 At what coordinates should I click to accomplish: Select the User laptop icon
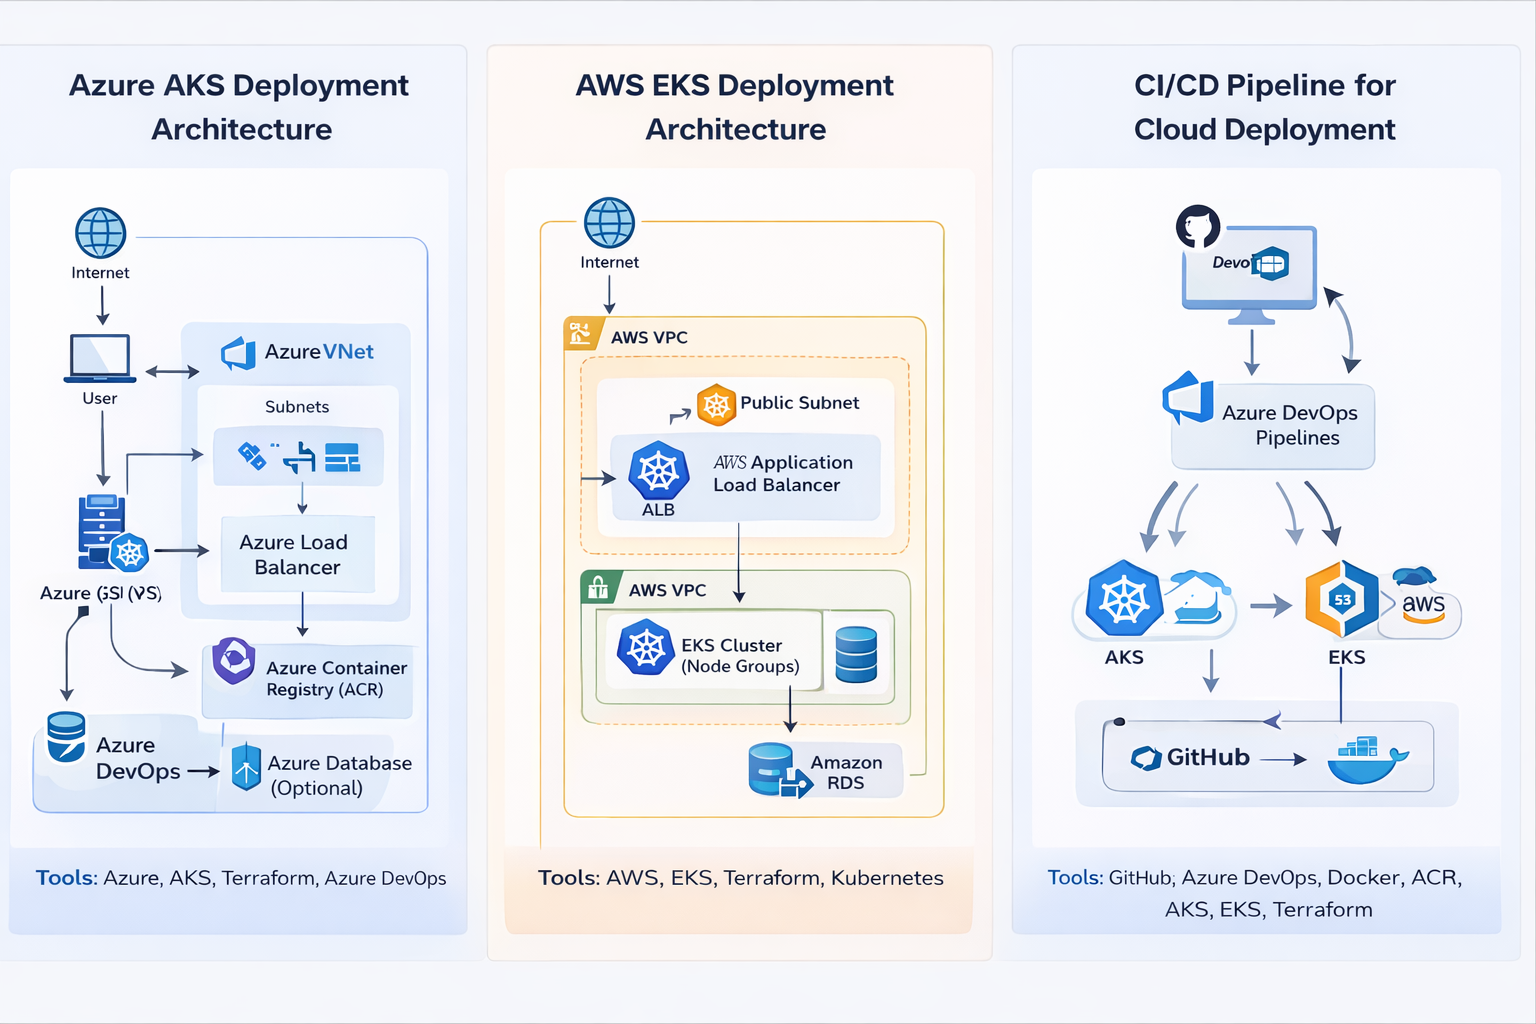click(100, 358)
